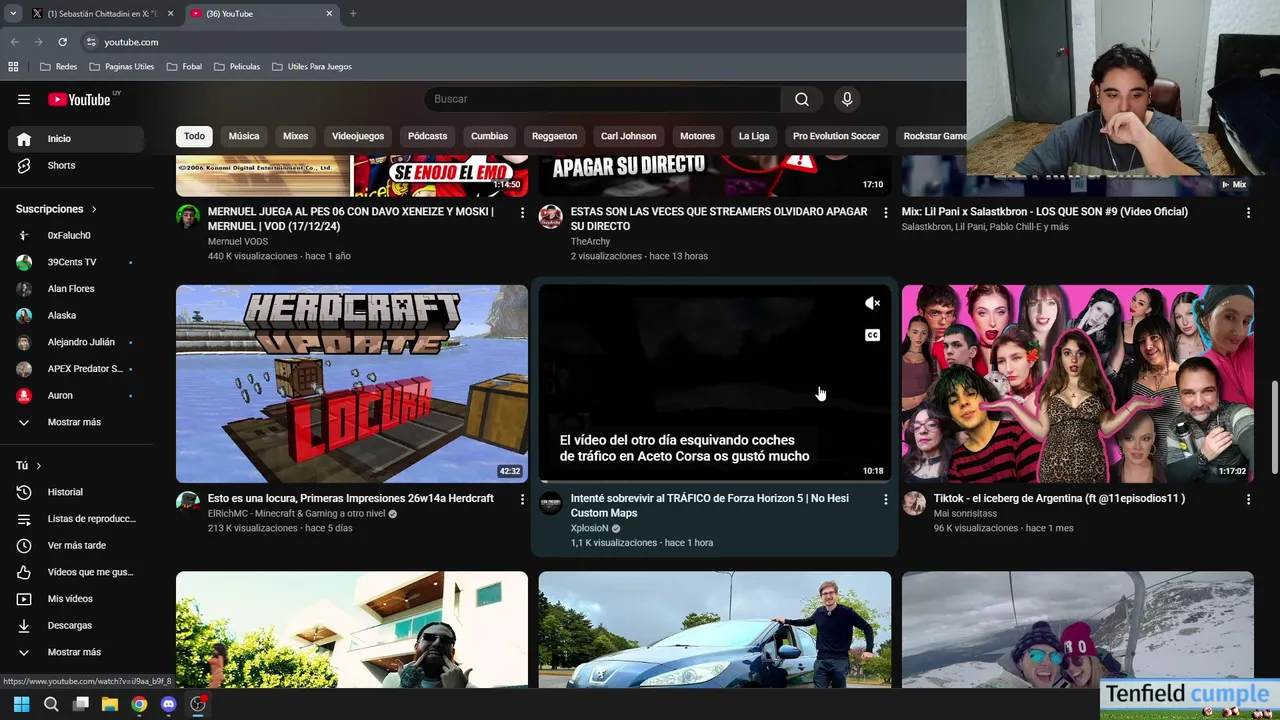Open the browser tab search dropdown
This screenshot has width=1280, height=720.
(12, 14)
